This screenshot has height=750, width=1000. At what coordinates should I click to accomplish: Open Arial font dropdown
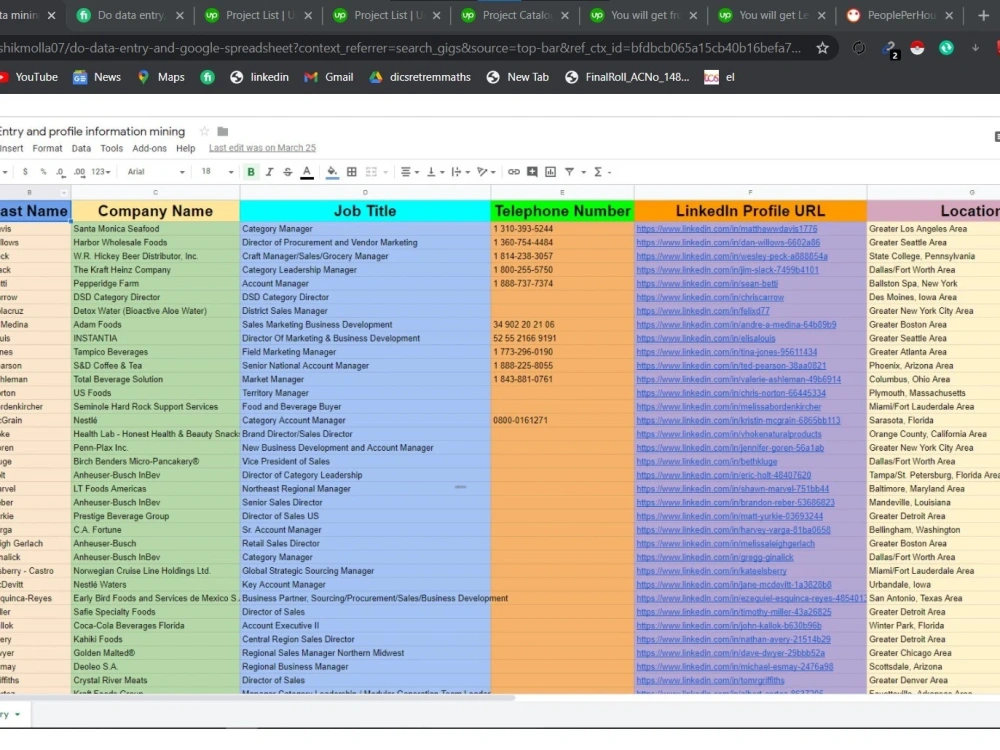pyautogui.click(x=156, y=172)
